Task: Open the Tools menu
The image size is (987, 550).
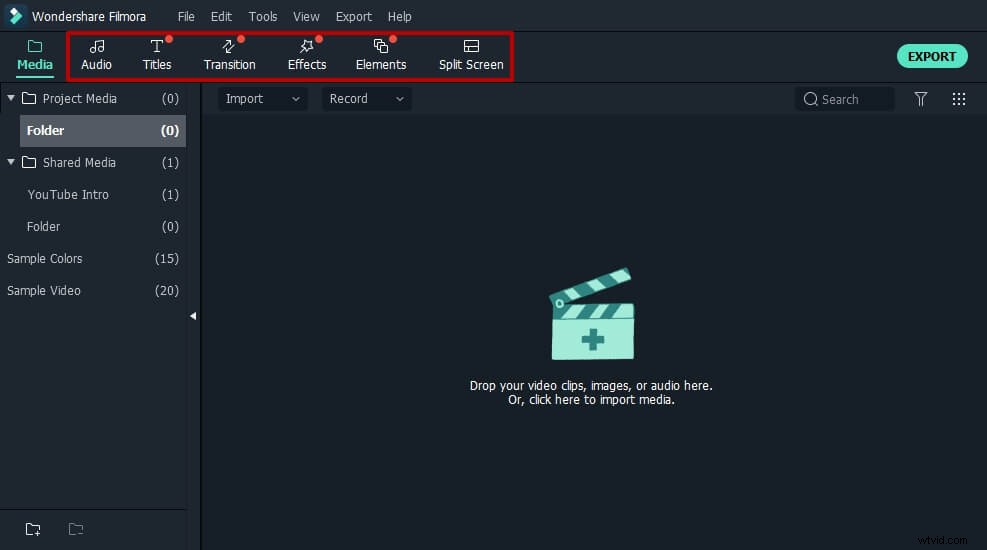Action: pos(262,16)
